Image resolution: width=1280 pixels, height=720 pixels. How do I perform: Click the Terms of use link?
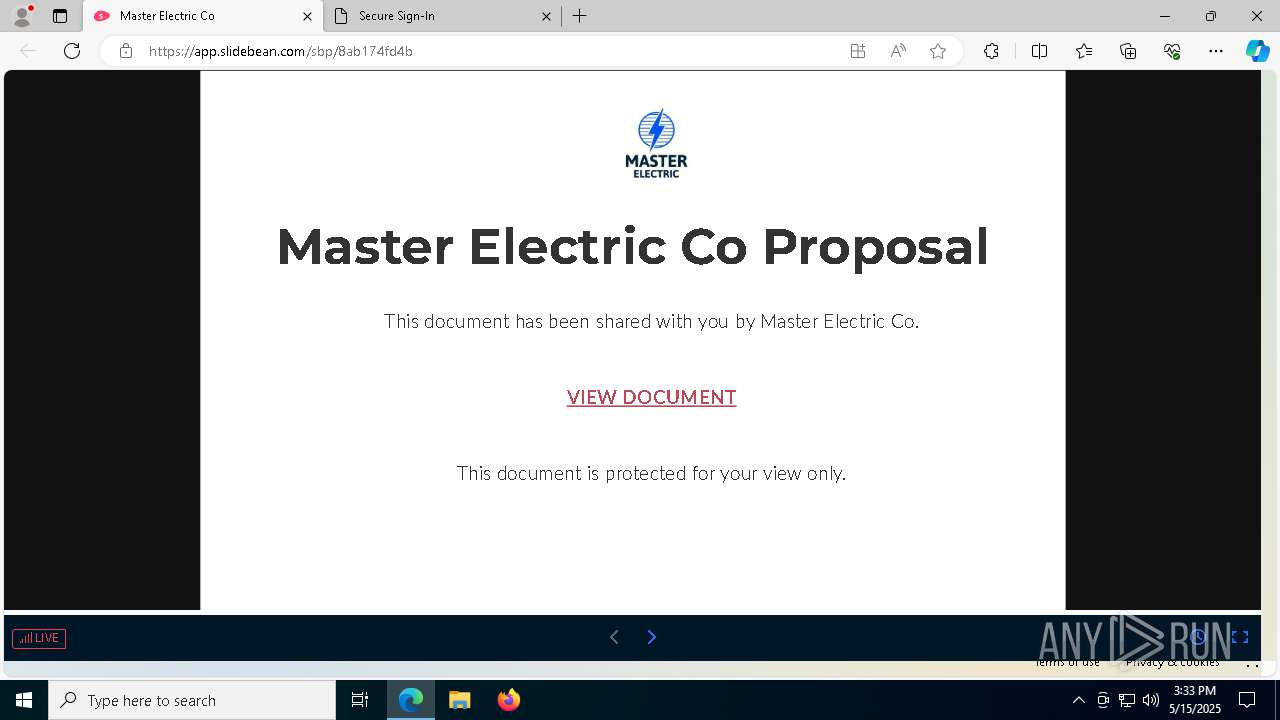click(1067, 662)
